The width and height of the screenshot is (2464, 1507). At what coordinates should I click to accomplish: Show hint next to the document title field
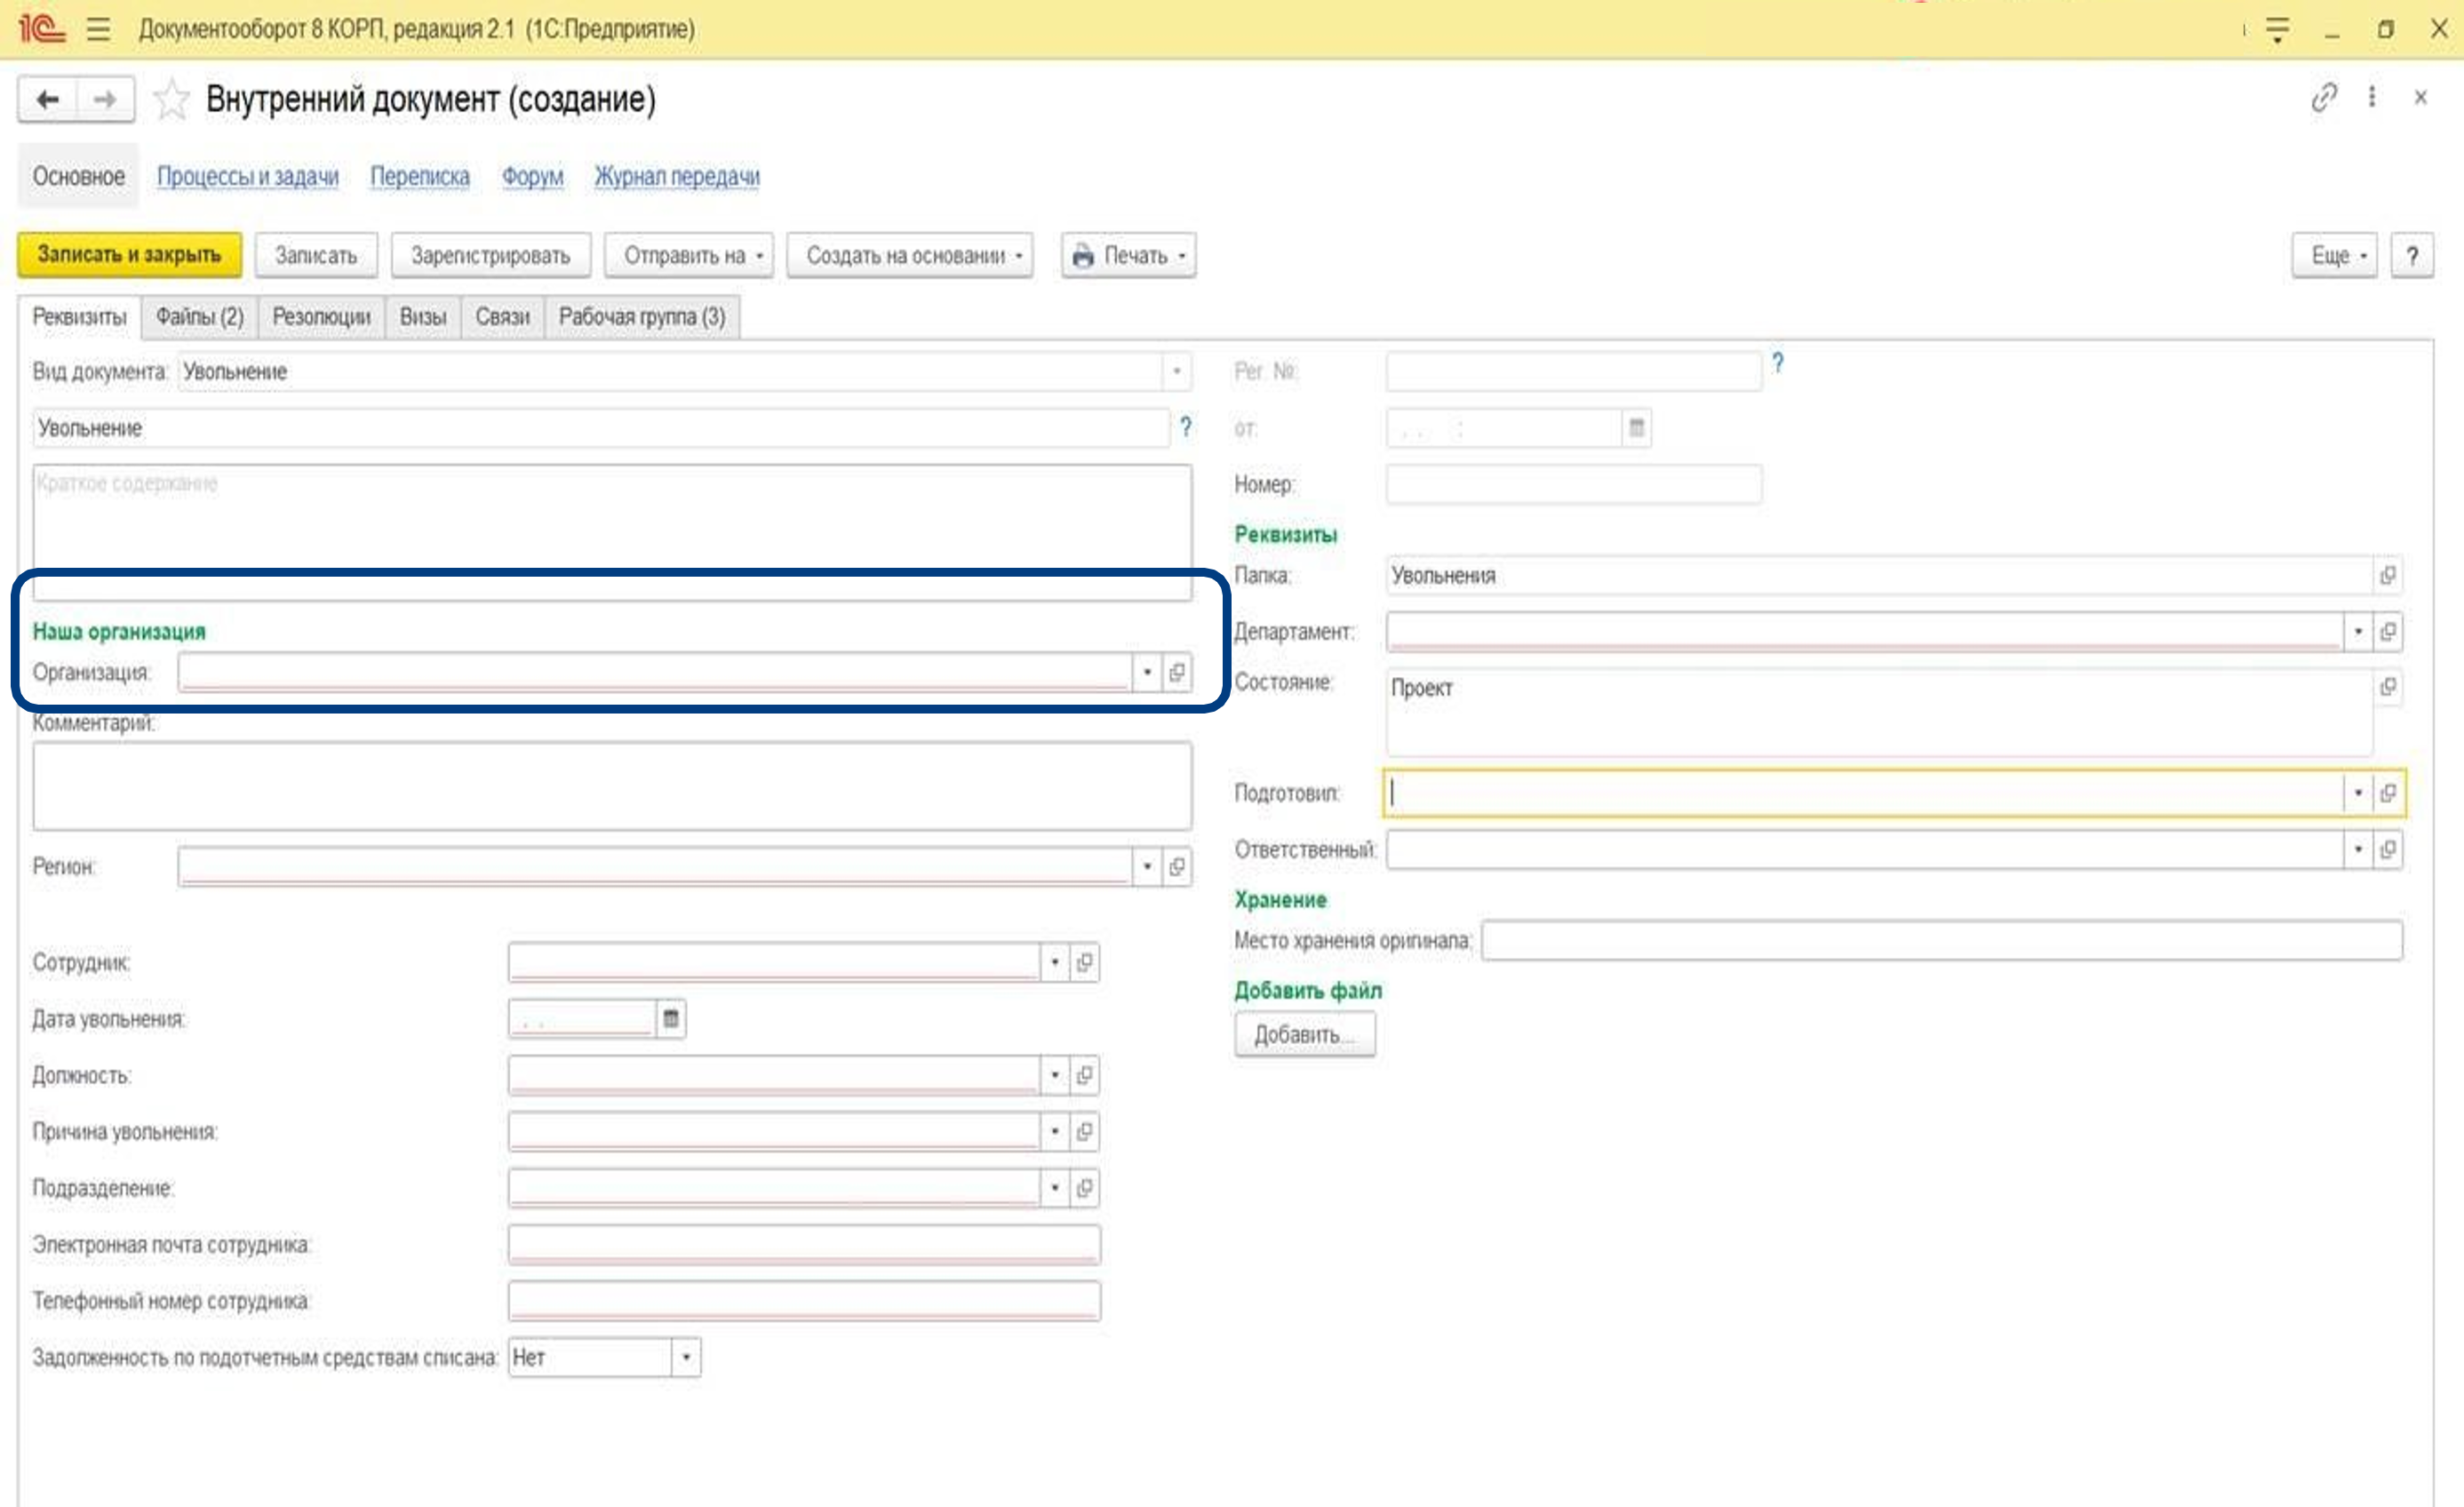[x=1185, y=427]
